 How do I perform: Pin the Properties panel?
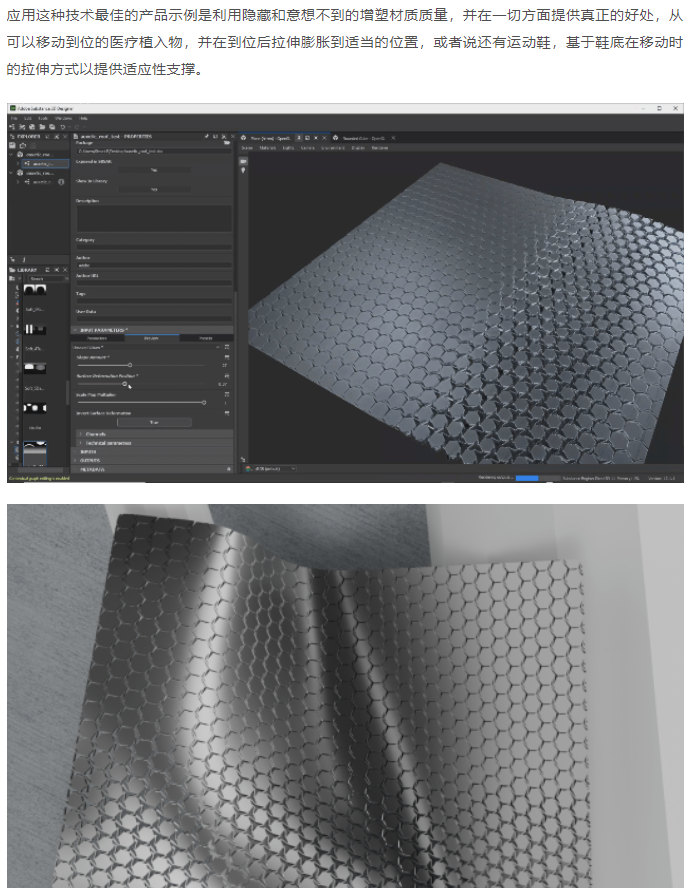pos(206,136)
